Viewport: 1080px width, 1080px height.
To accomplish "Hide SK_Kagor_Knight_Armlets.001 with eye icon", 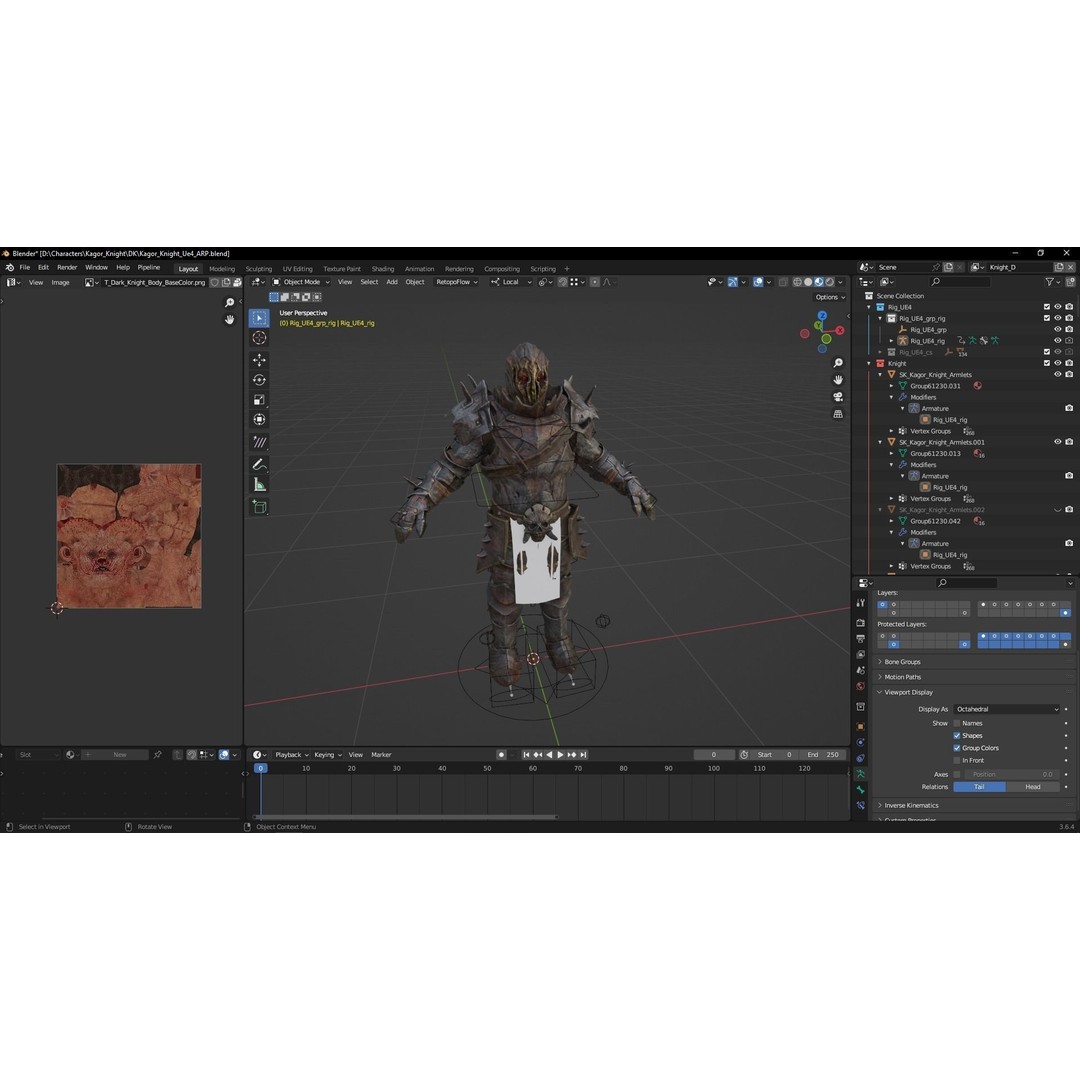I will pos(1058,442).
